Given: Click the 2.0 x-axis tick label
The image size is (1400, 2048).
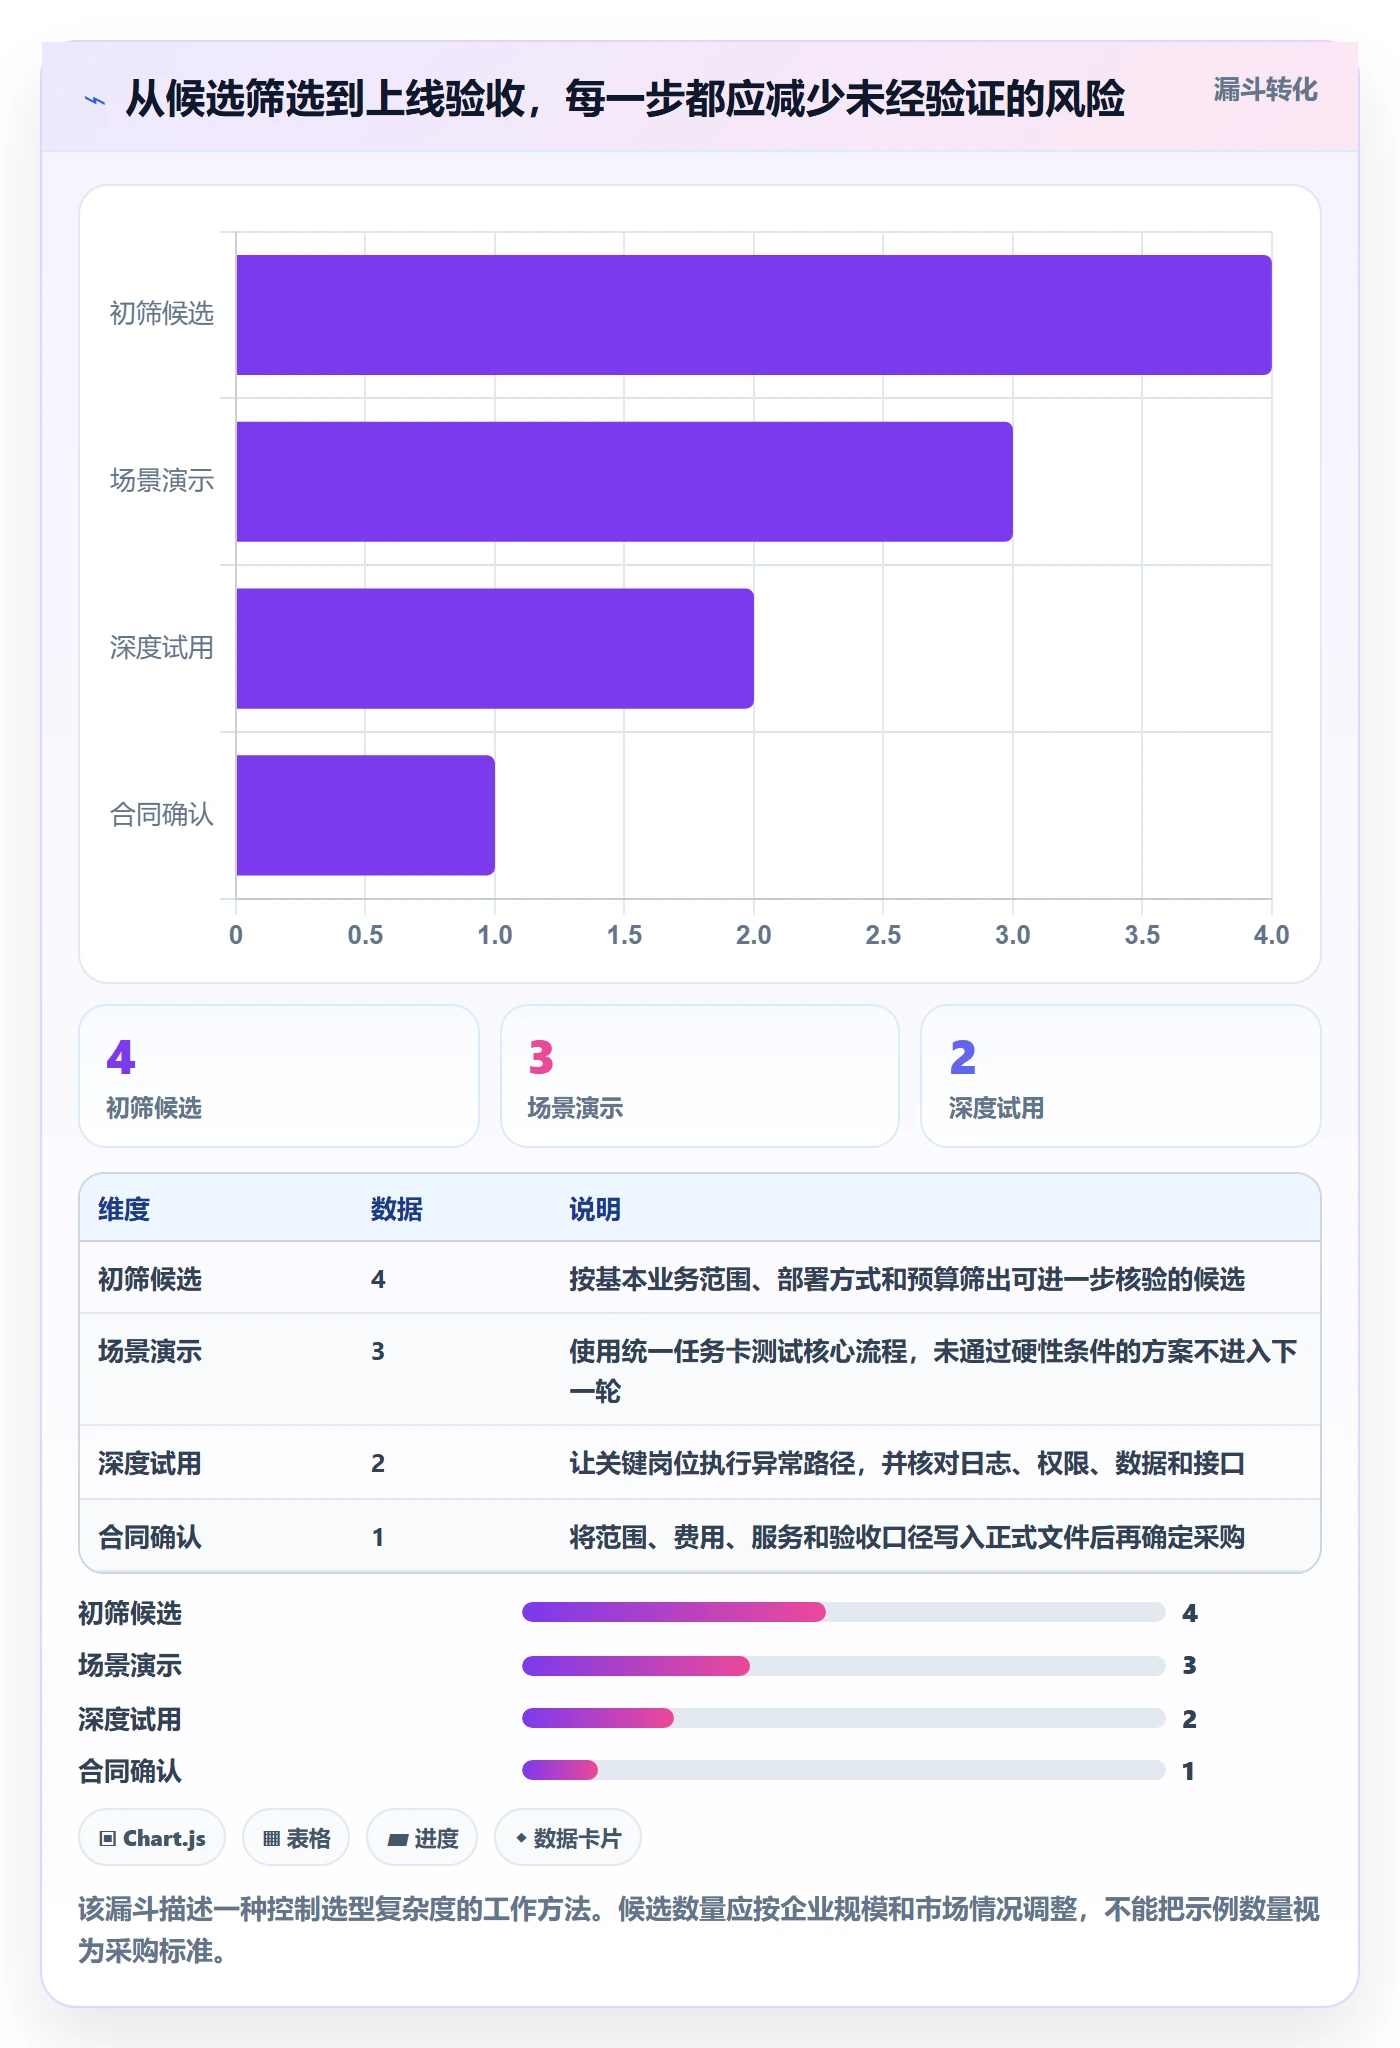Looking at the screenshot, I should click(x=753, y=935).
